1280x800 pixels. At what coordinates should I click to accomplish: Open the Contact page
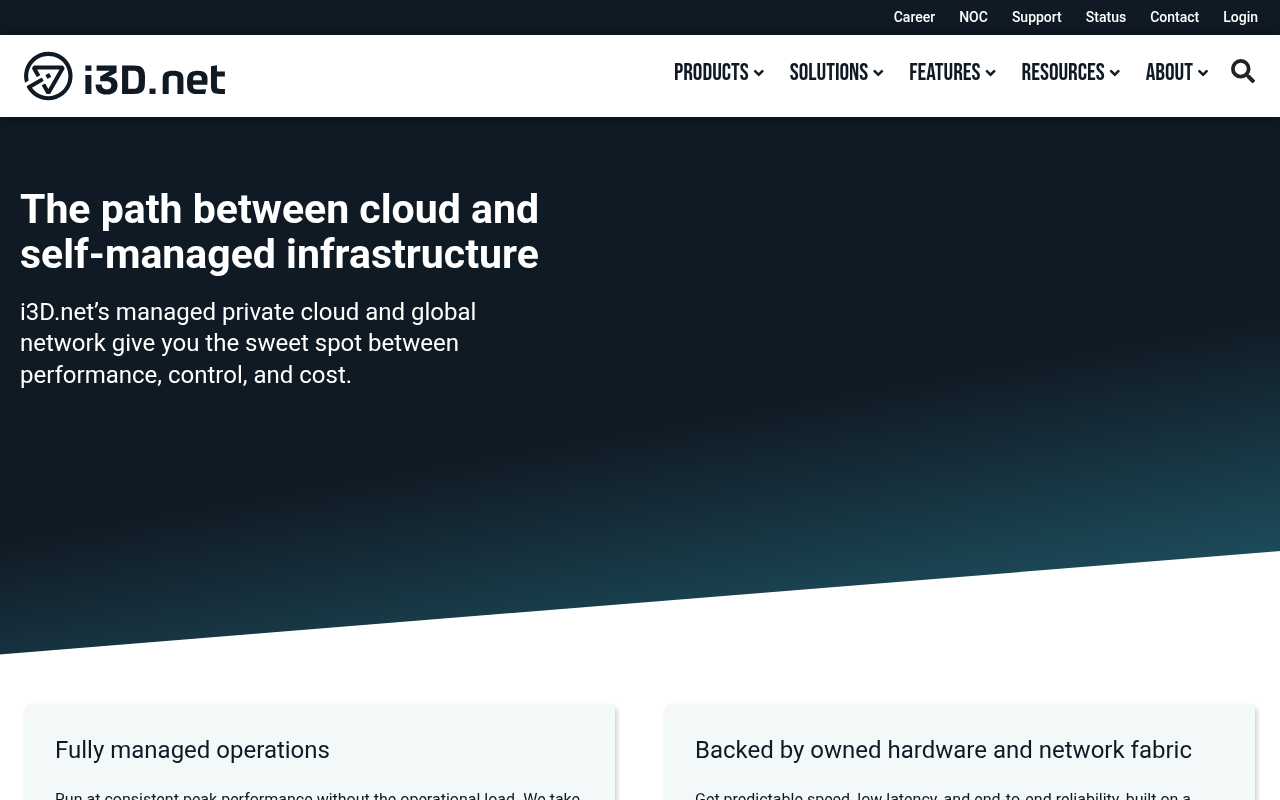click(1174, 17)
